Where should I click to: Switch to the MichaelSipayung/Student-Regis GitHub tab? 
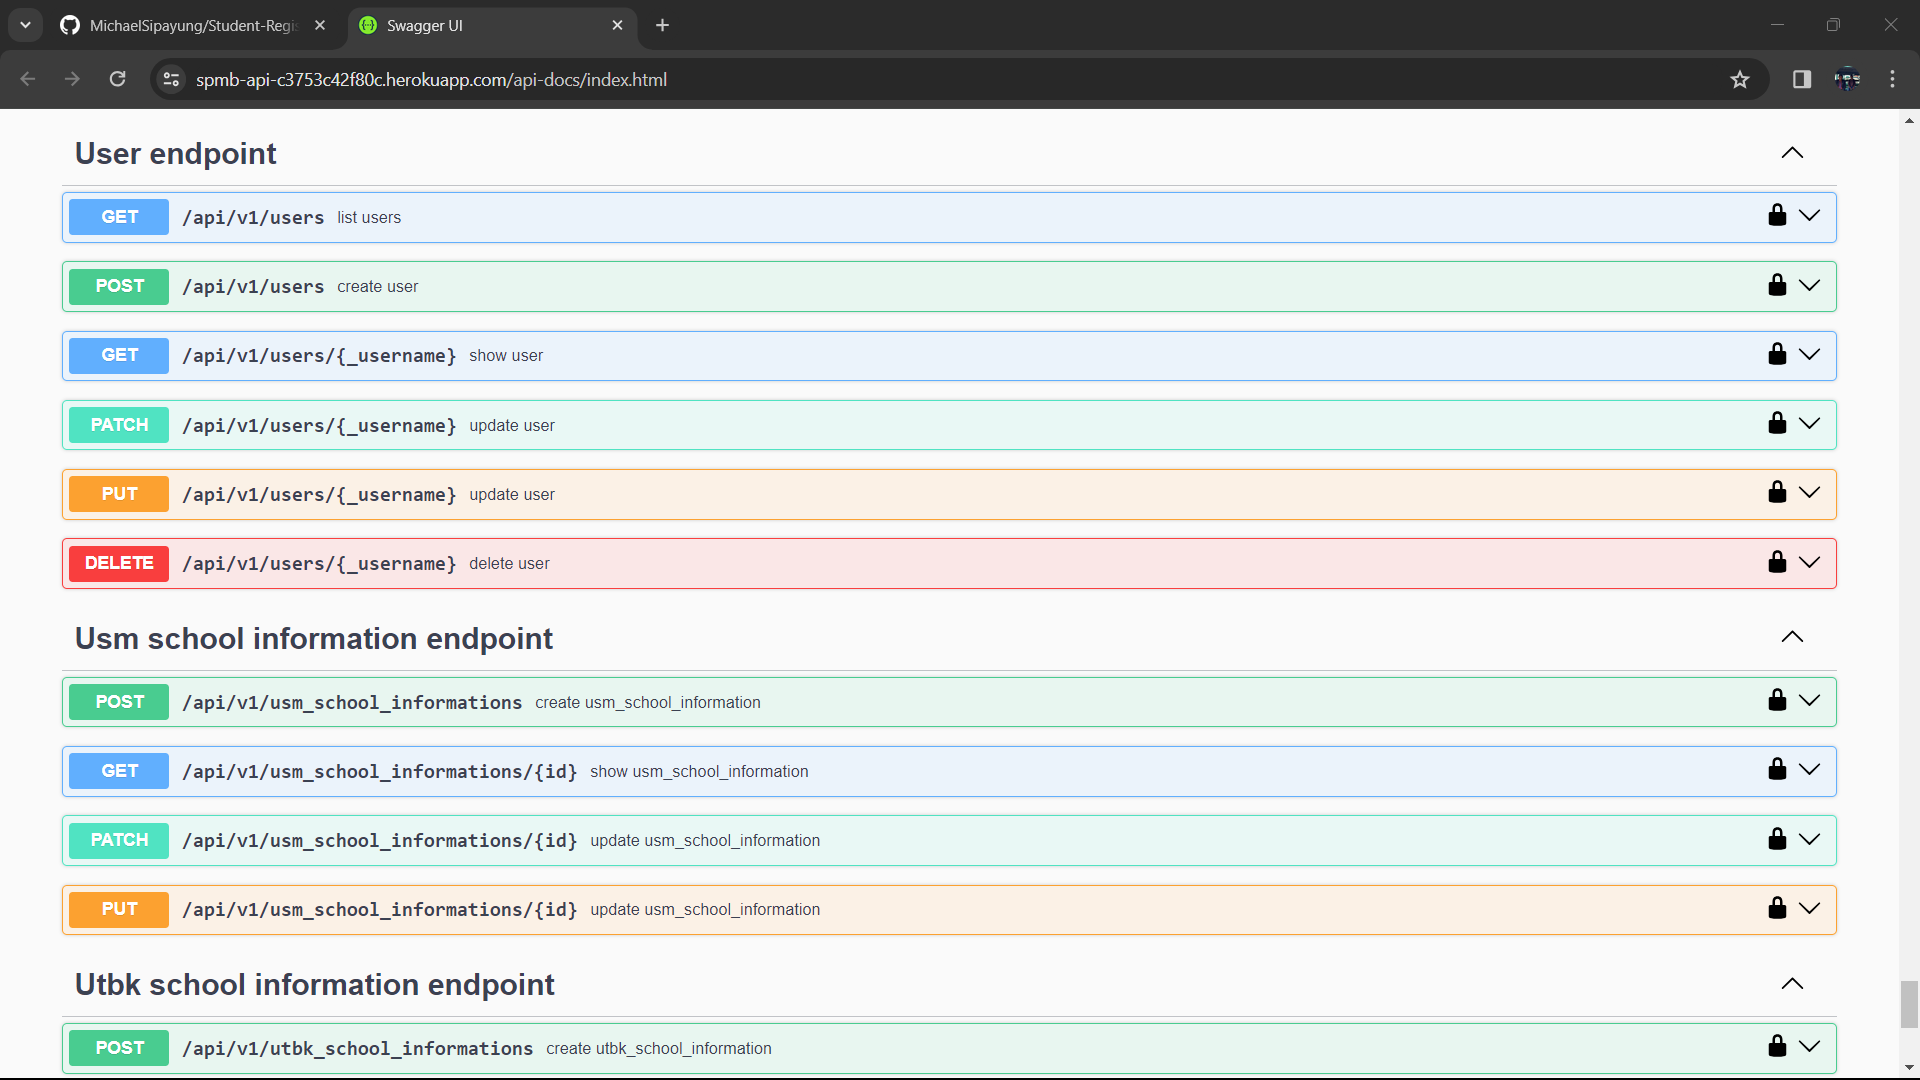coord(192,26)
